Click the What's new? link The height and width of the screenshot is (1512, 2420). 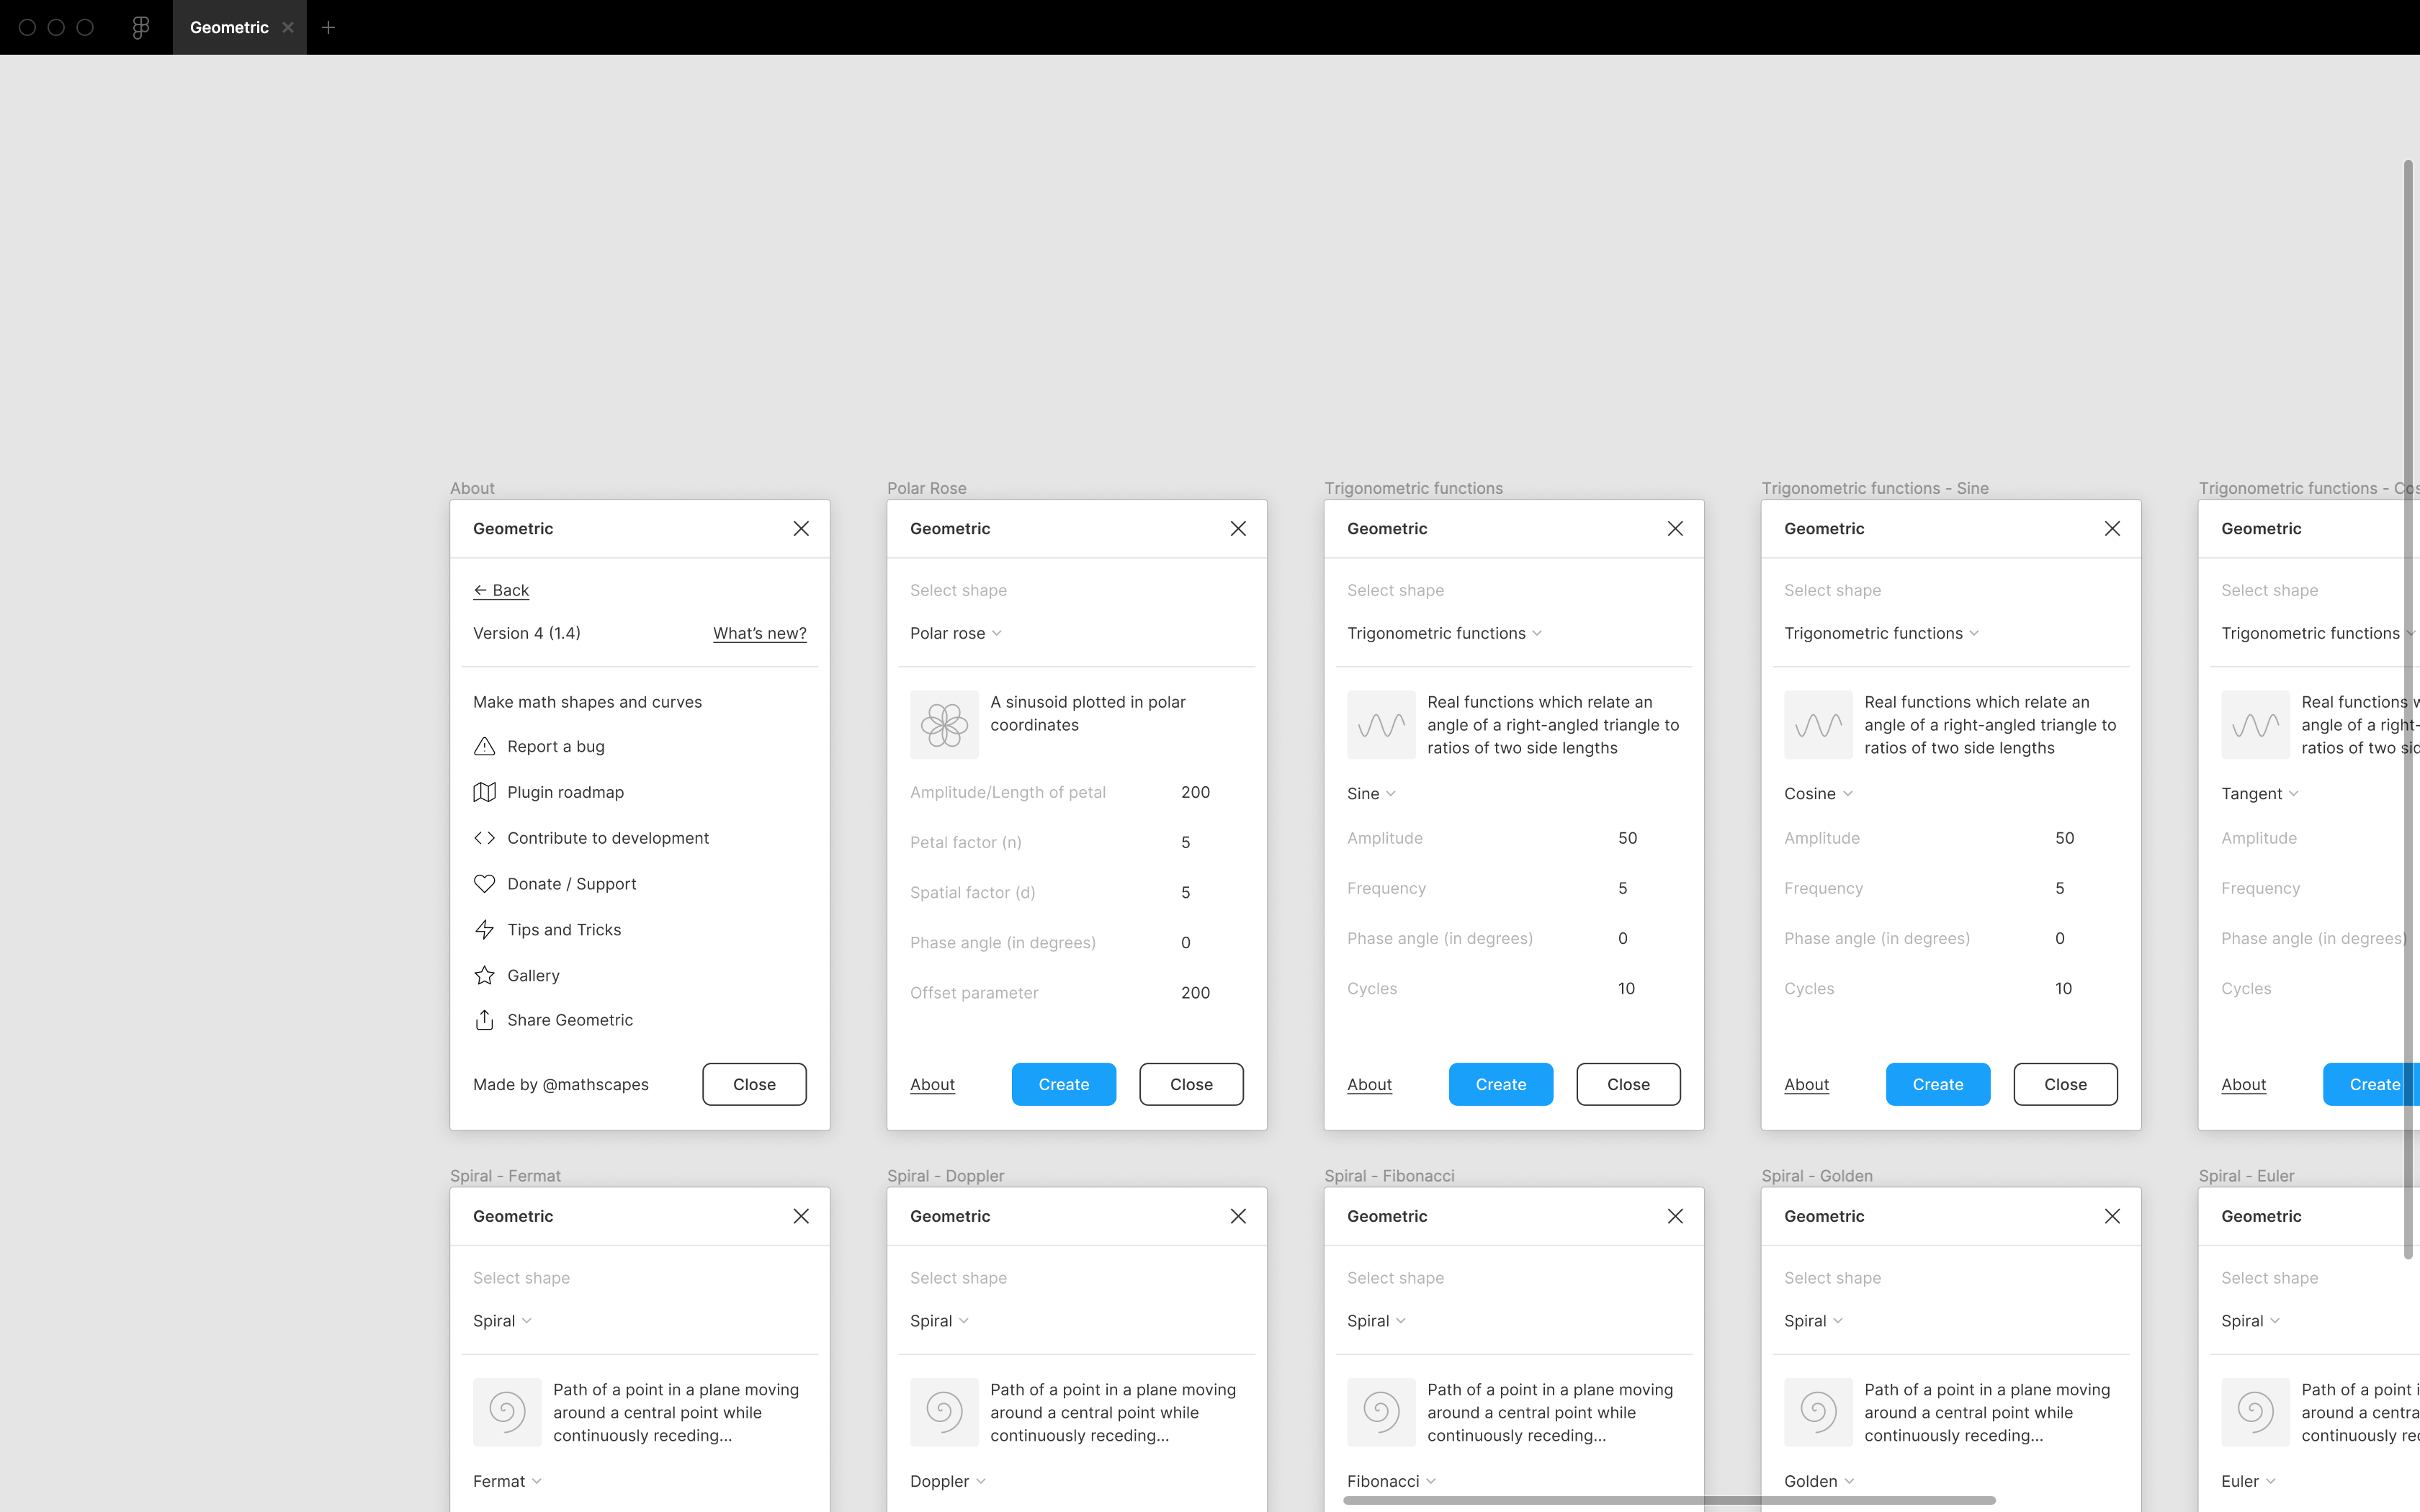click(x=759, y=633)
